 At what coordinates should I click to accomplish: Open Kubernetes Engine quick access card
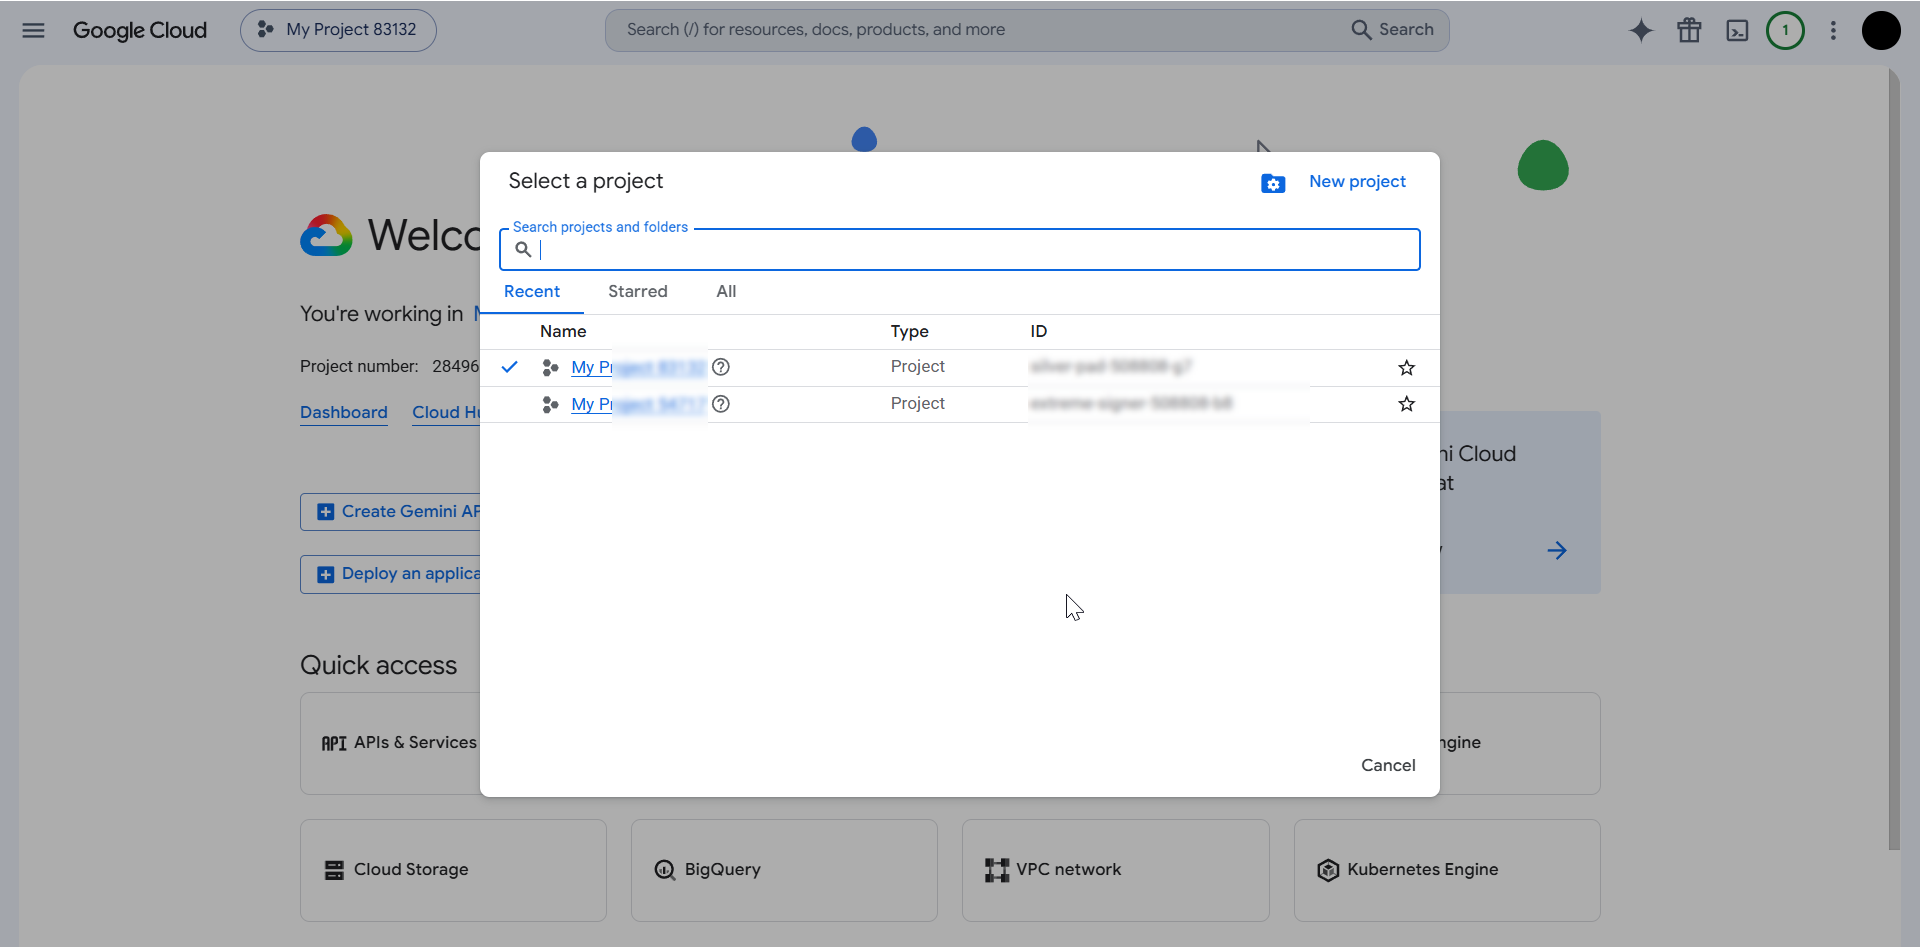tap(1447, 870)
